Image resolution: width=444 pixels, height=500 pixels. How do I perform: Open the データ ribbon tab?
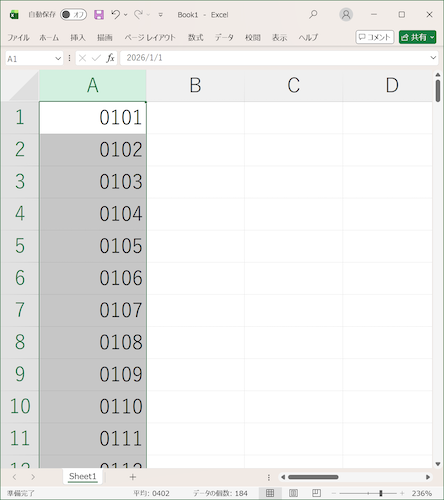pos(224,38)
